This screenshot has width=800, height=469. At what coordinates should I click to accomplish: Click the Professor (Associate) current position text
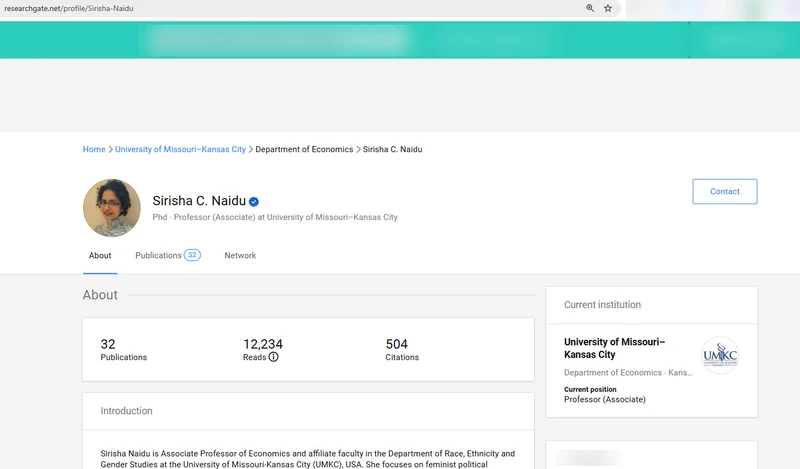pos(605,400)
